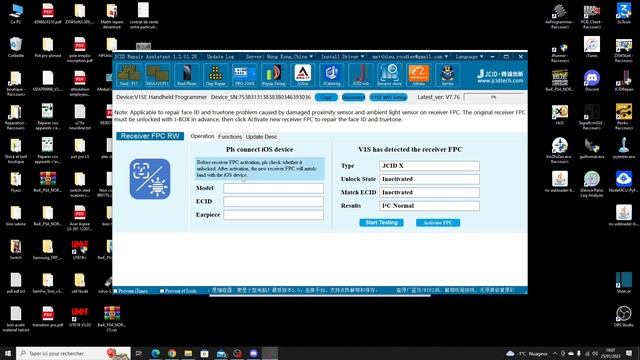Expand the account email dropdown
Screen dimensions: 640x360
410,57
